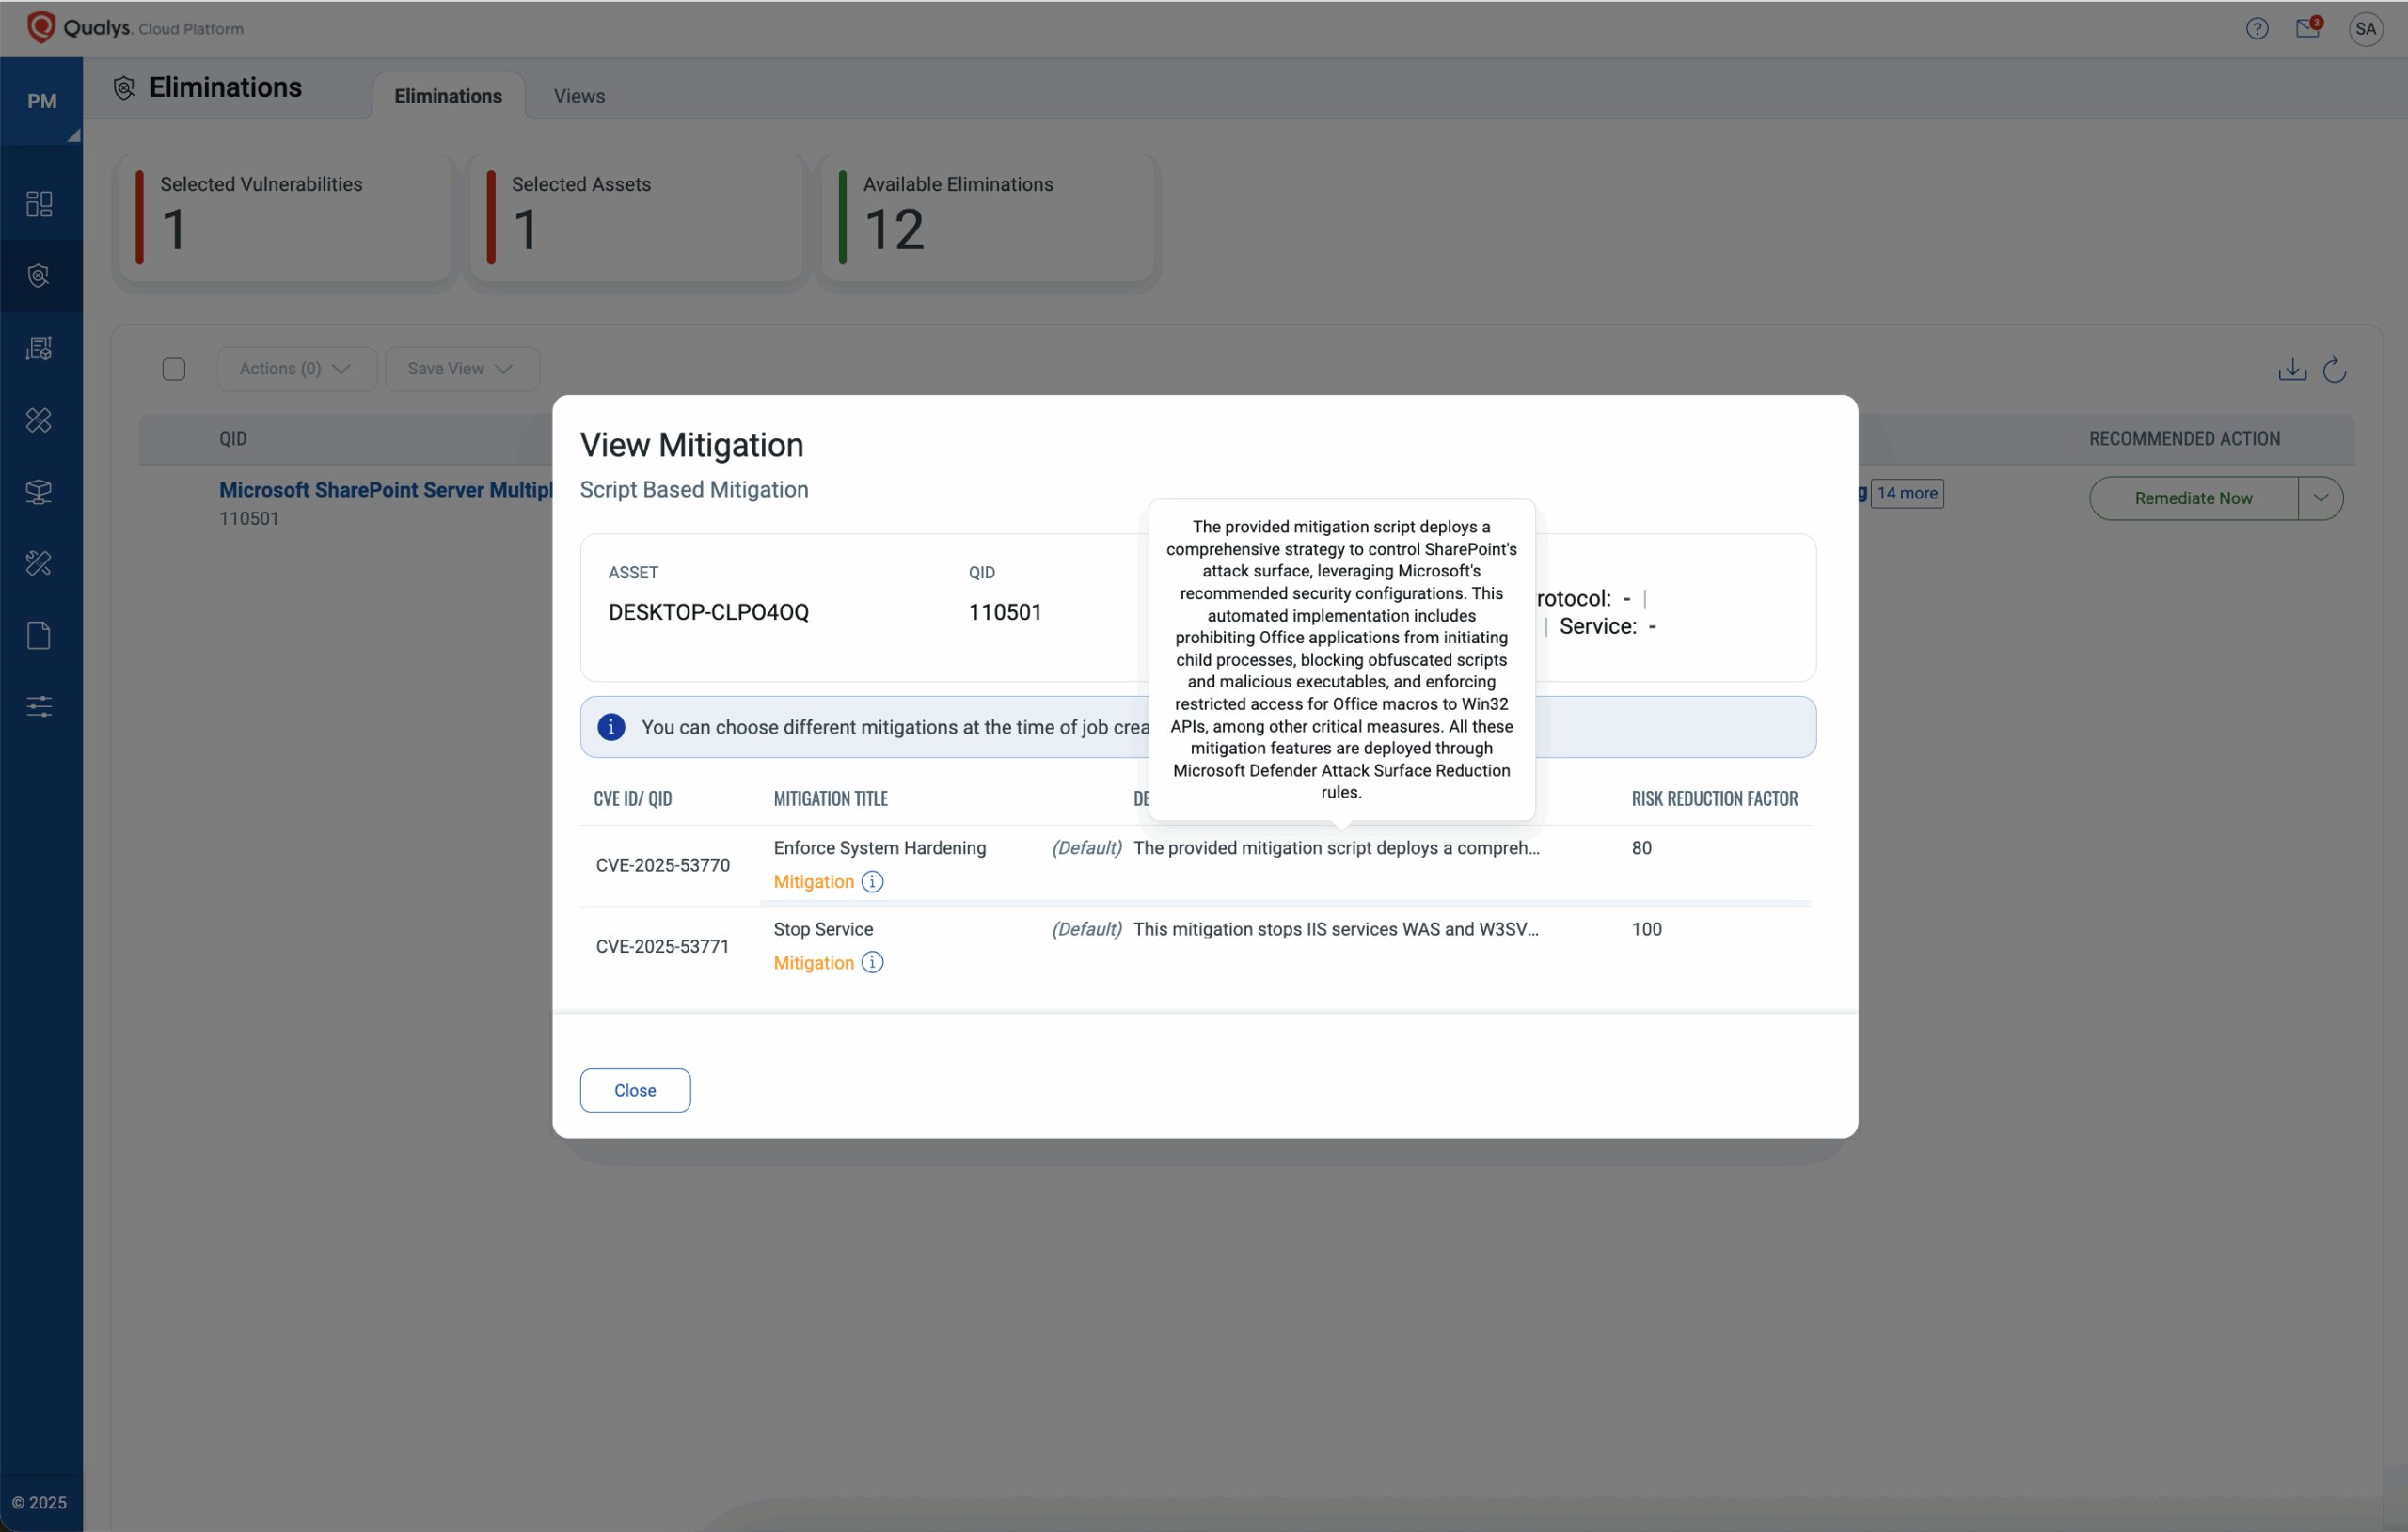The height and width of the screenshot is (1532, 2408).
Task: Open the SA user avatar menu
Action: pos(2365,29)
